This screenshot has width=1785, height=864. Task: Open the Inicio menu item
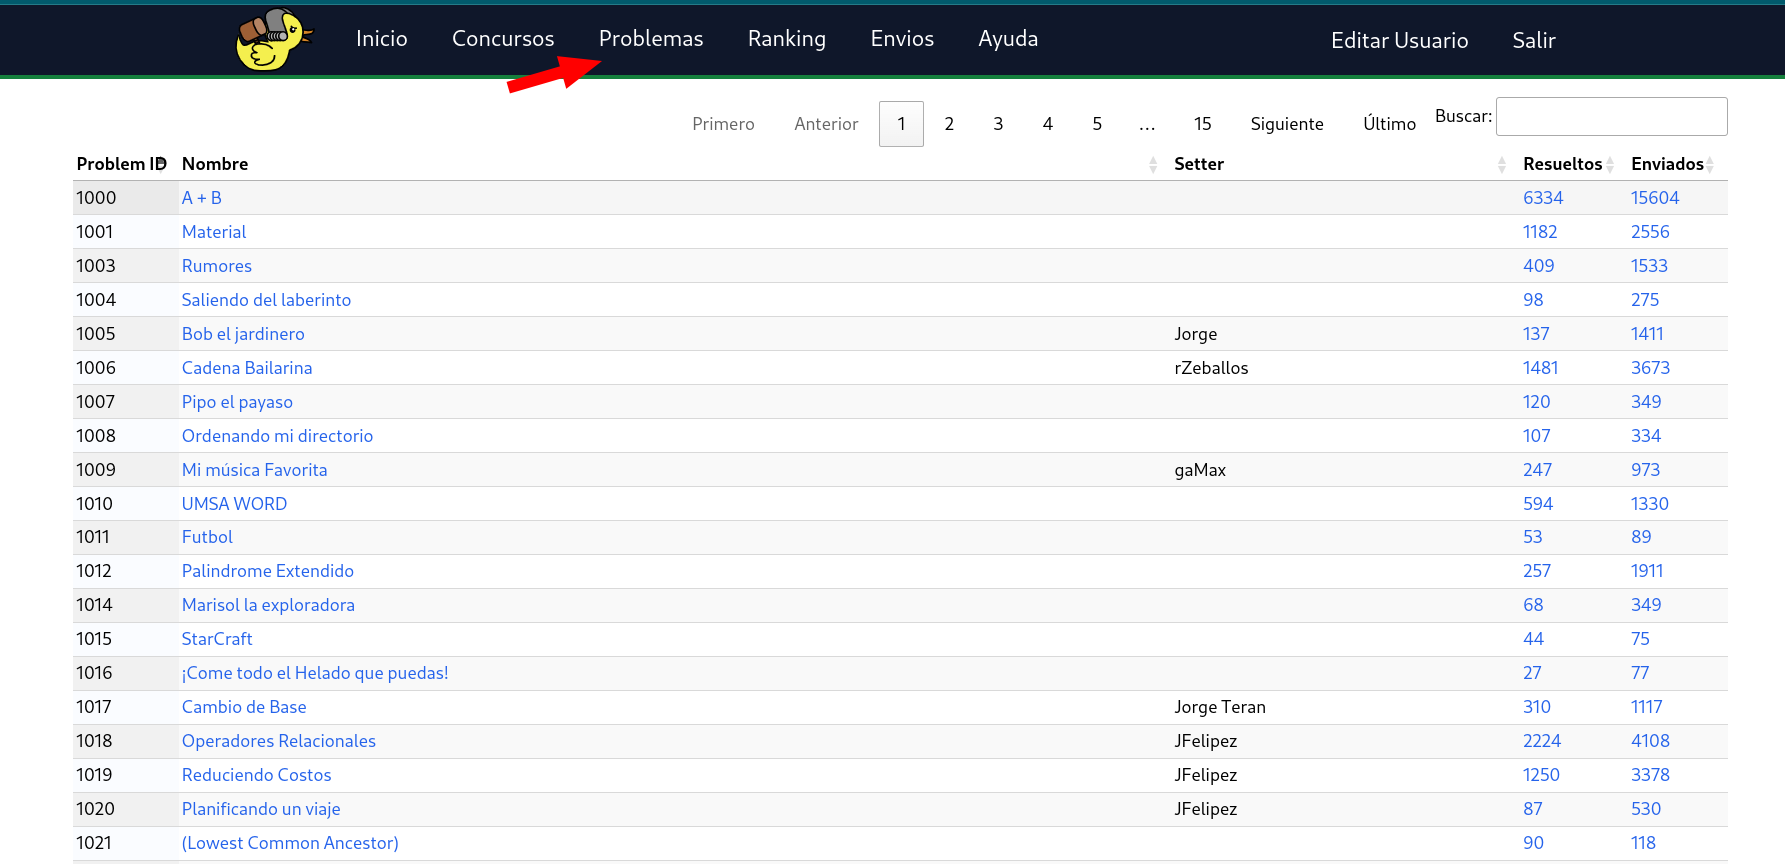pos(382,39)
